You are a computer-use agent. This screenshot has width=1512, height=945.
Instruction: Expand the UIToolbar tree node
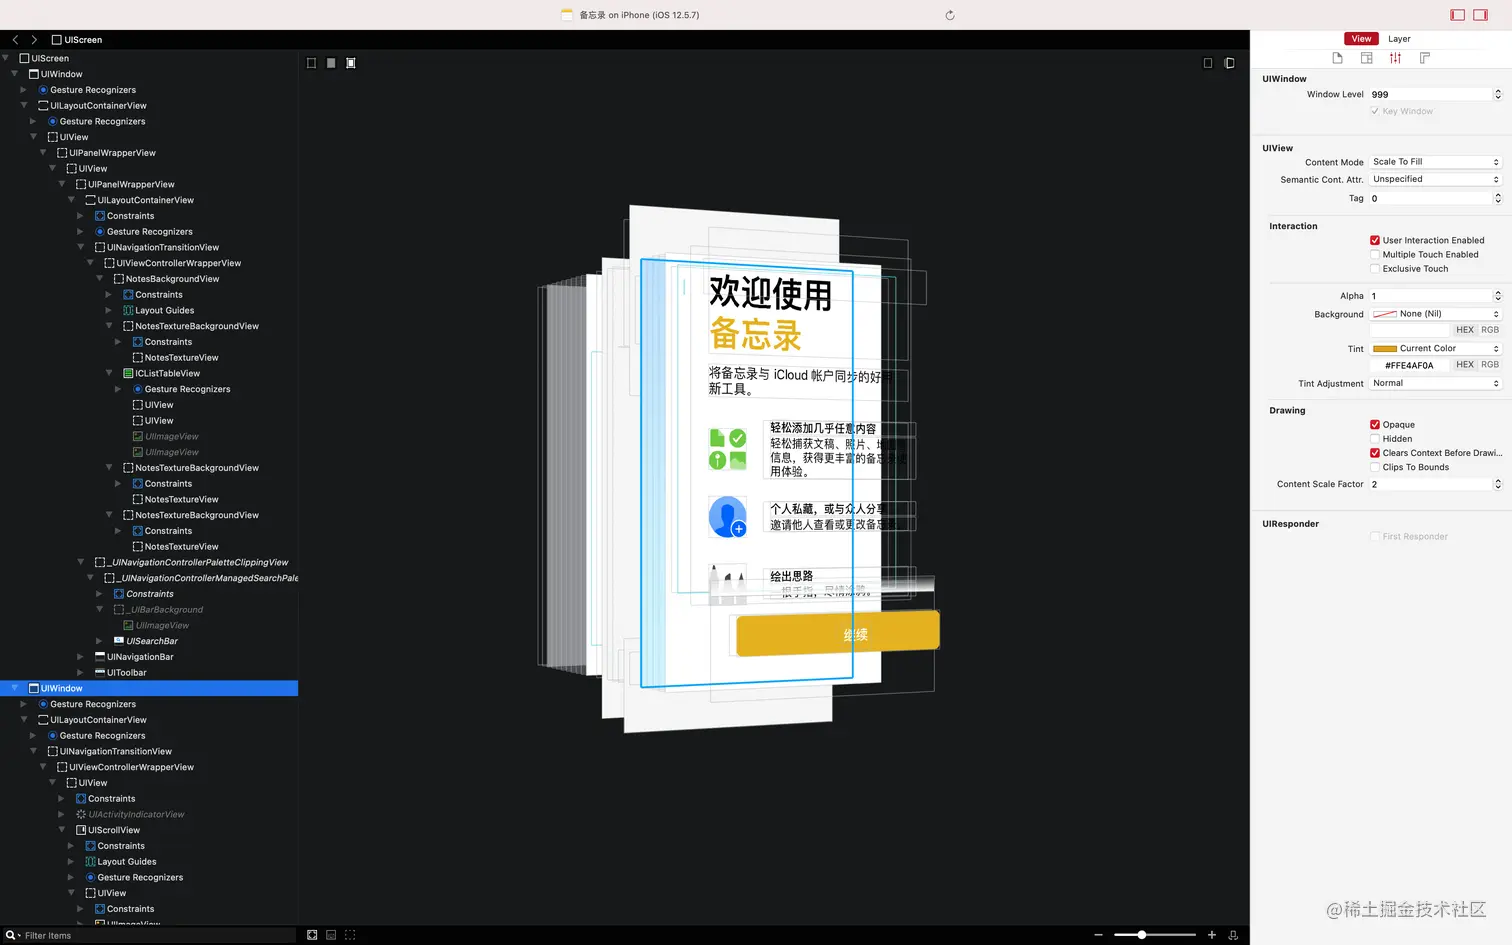click(80, 673)
